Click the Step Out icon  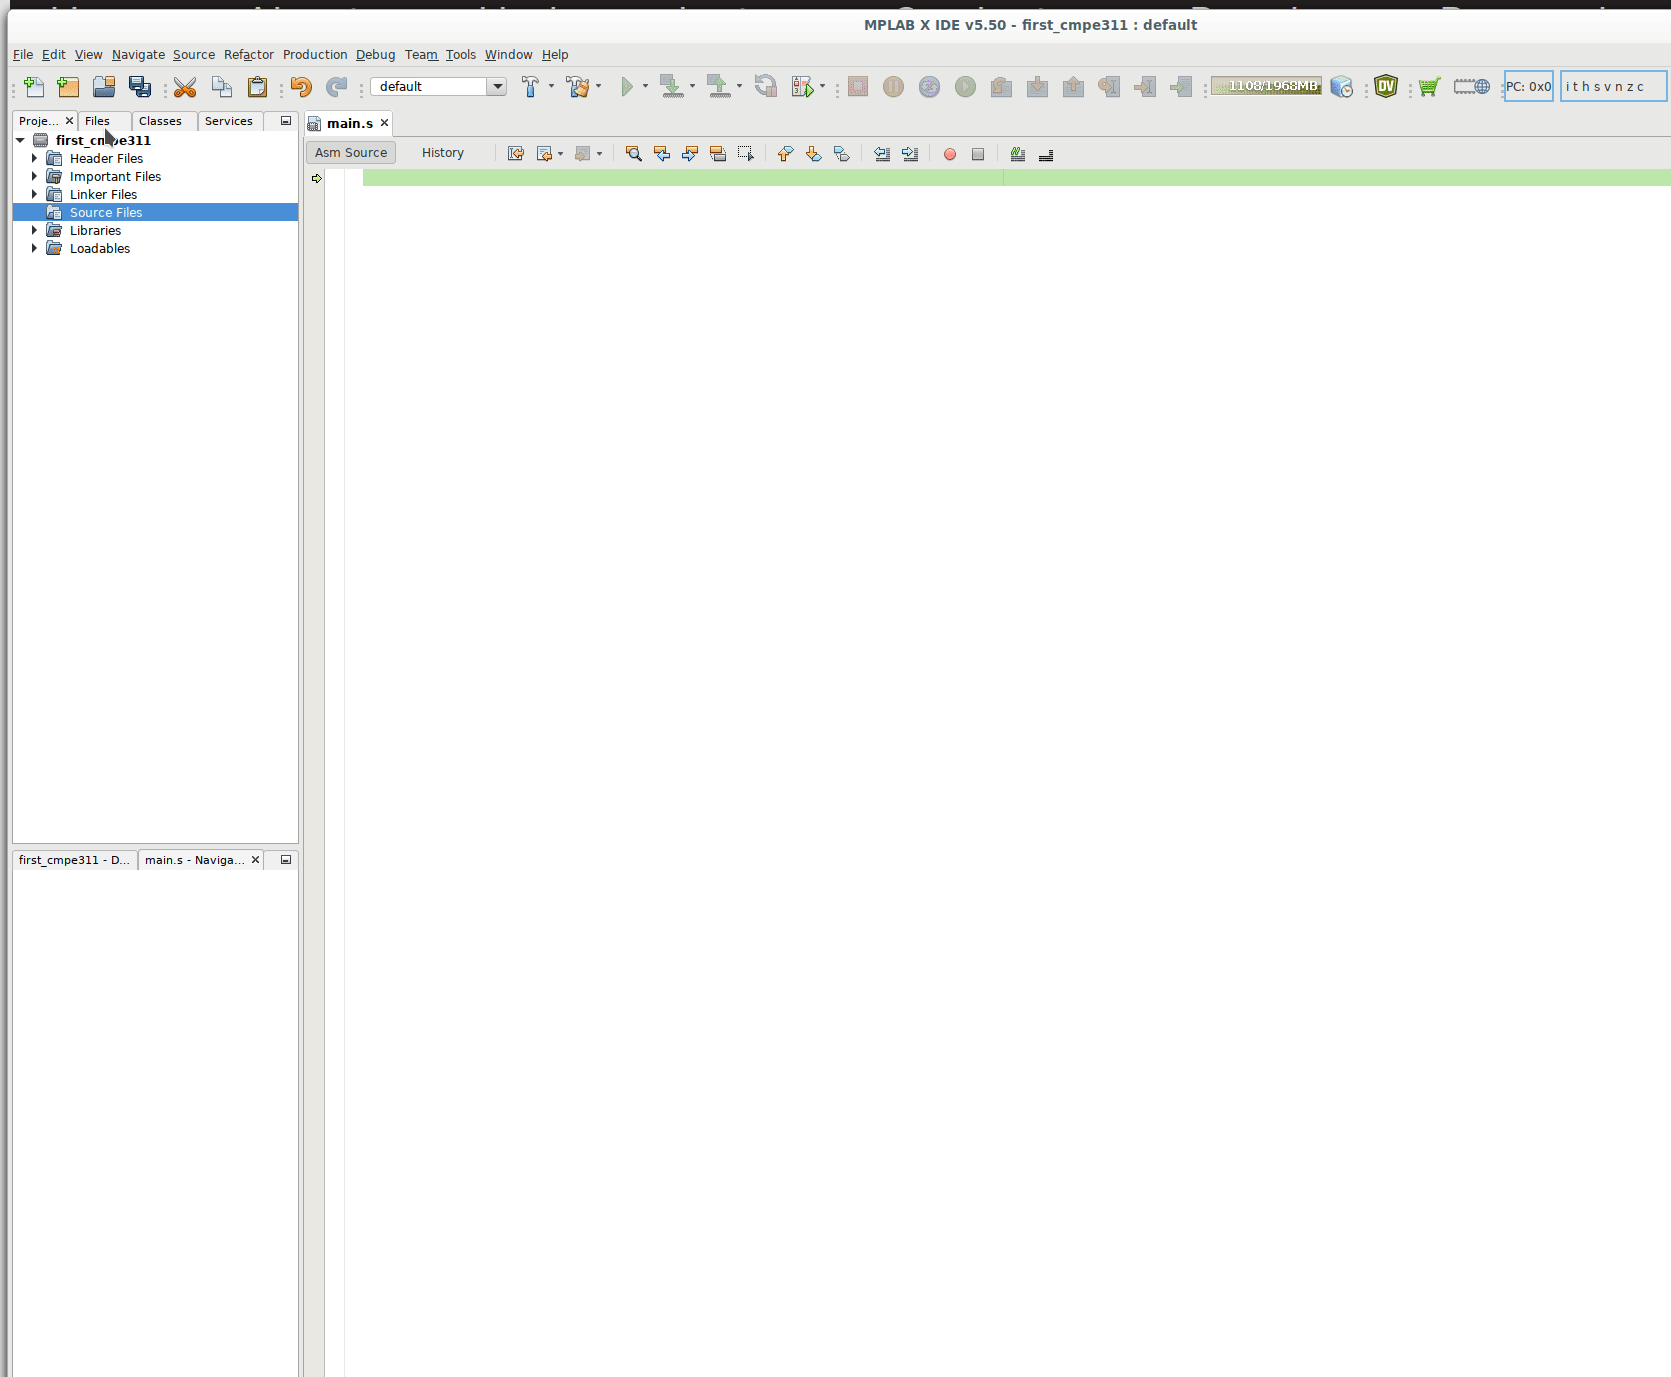pos(1073,87)
